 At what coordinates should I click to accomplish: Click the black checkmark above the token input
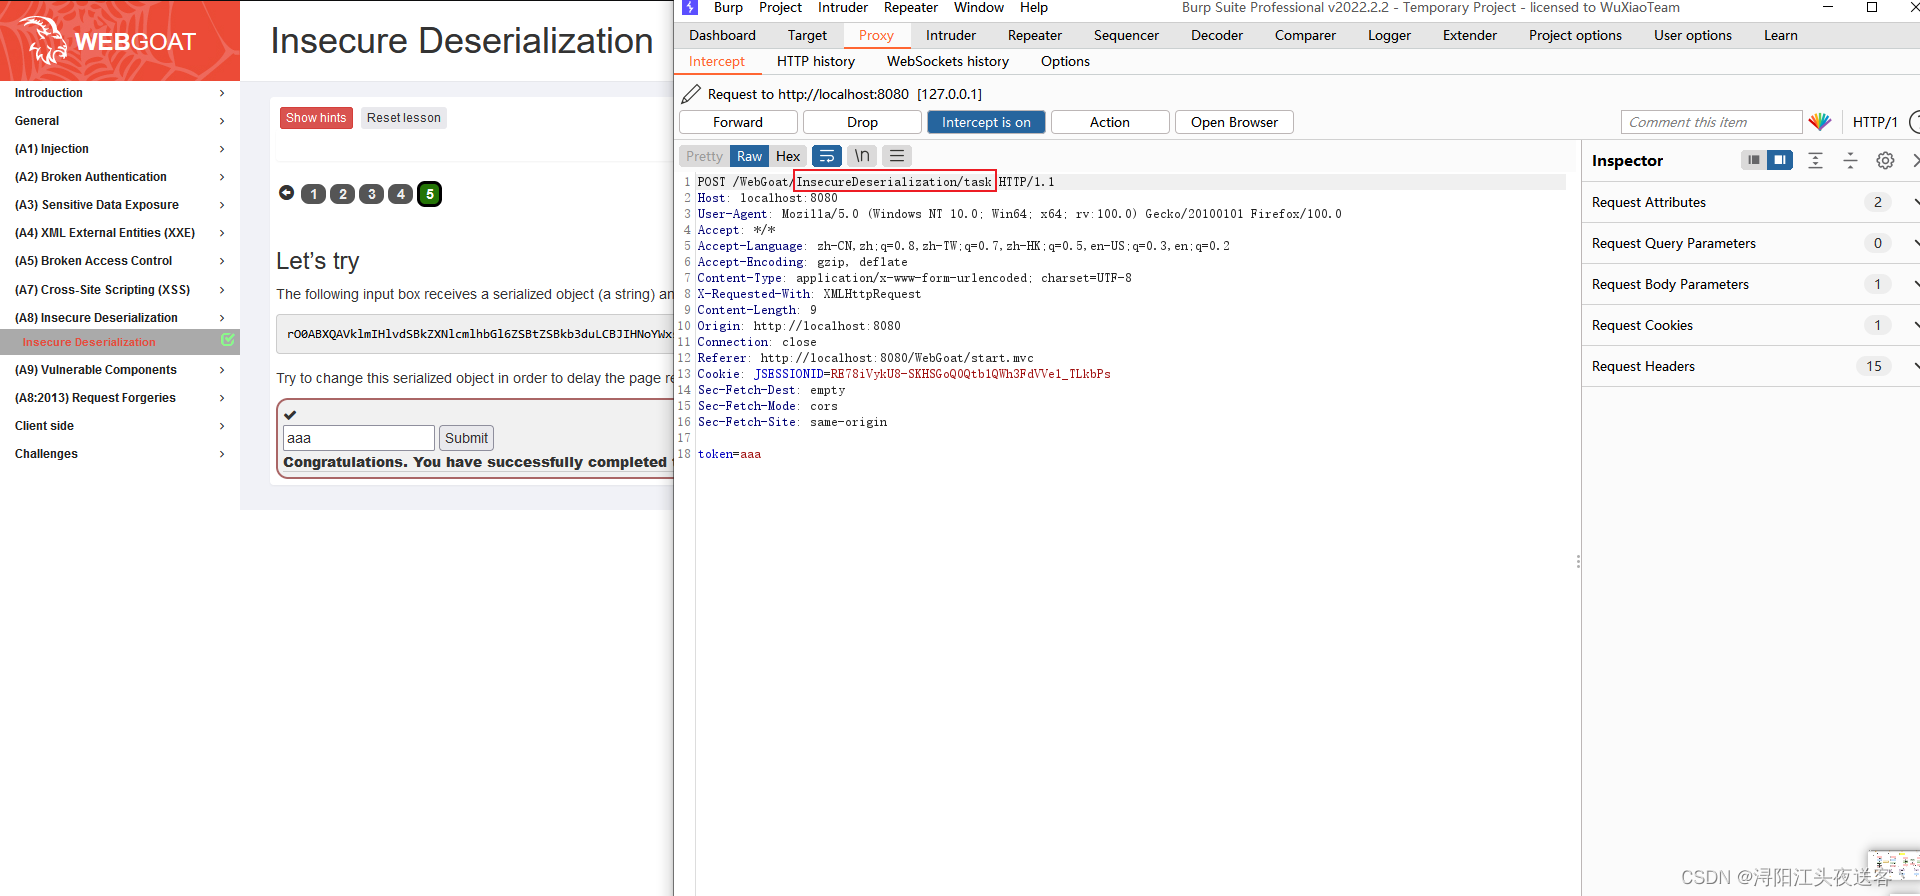click(290, 415)
